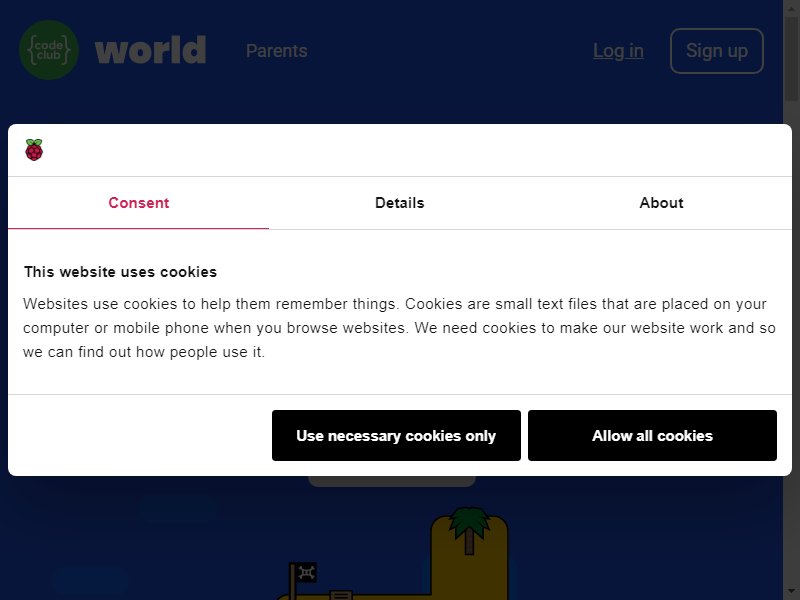Open the About tab
Screen dimensions: 800x600
(x=661, y=203)
